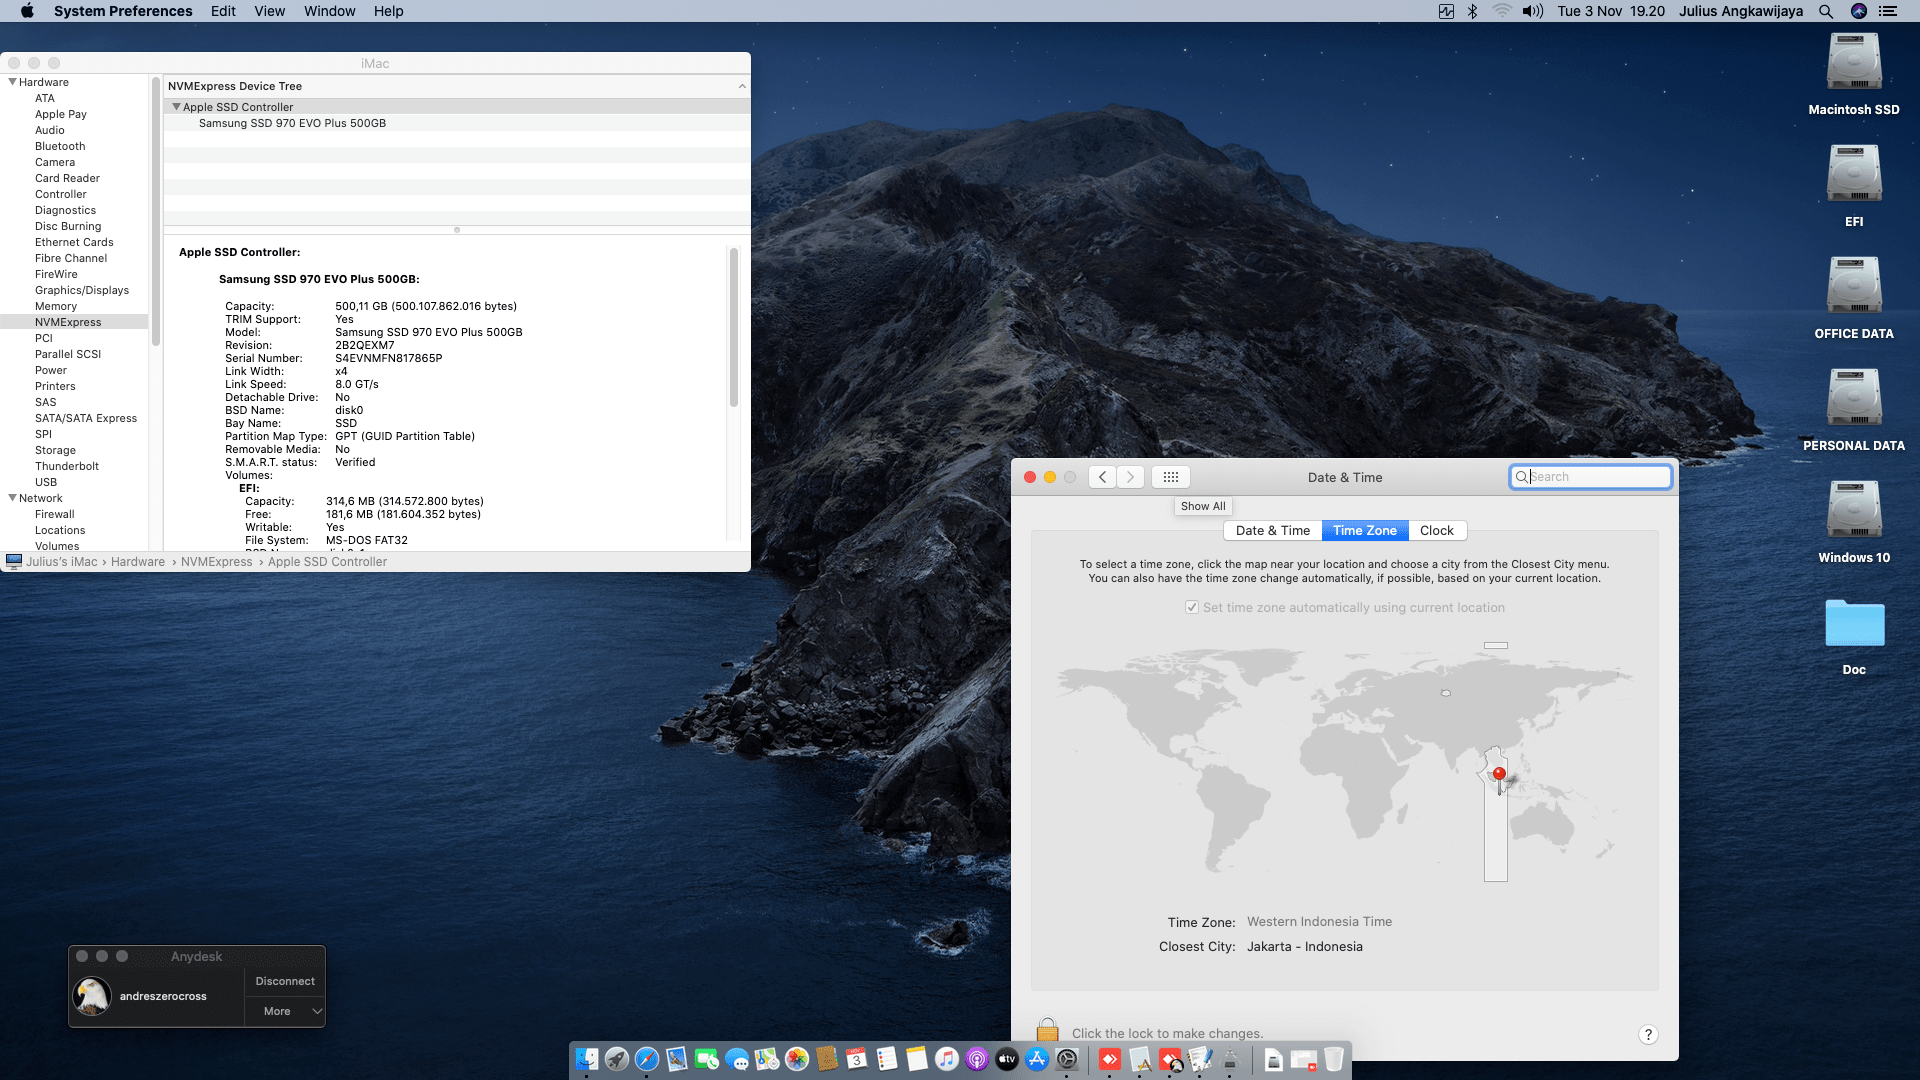Switch to the Clock tab

coord(1437,531)
